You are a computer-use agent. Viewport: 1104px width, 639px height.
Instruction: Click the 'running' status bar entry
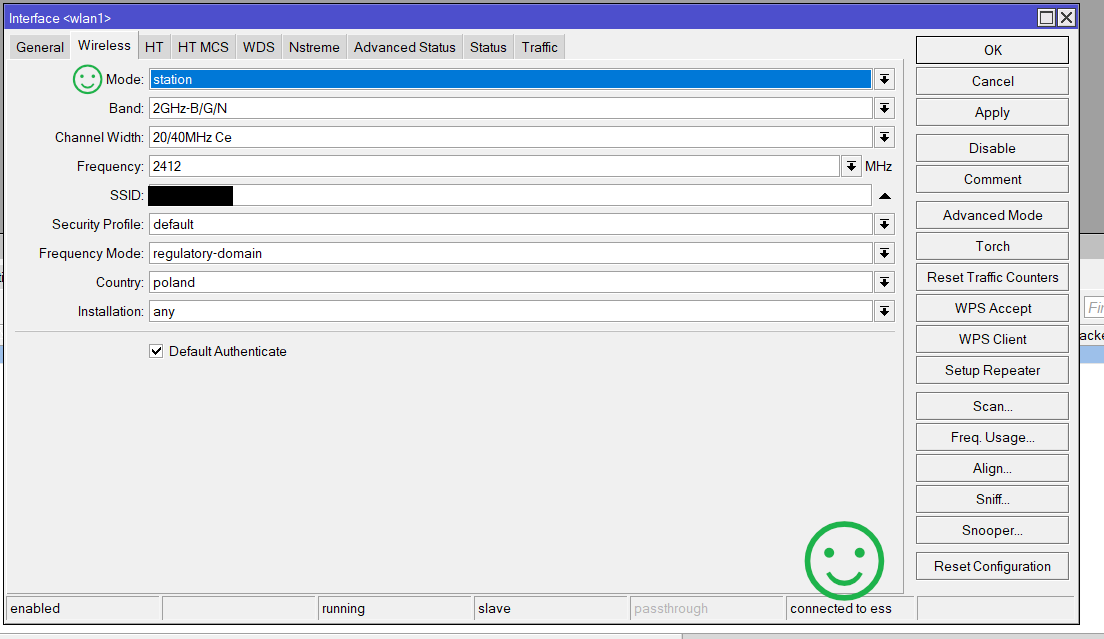[x=395, y=609]
